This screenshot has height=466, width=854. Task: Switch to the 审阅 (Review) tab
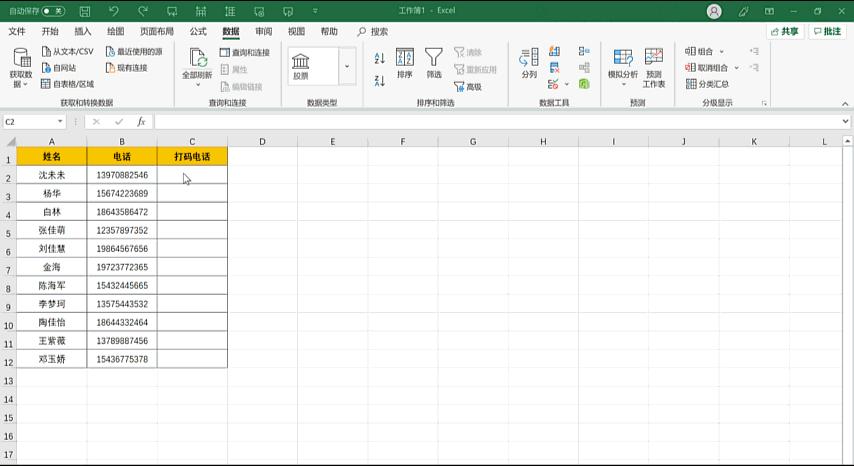264,32
